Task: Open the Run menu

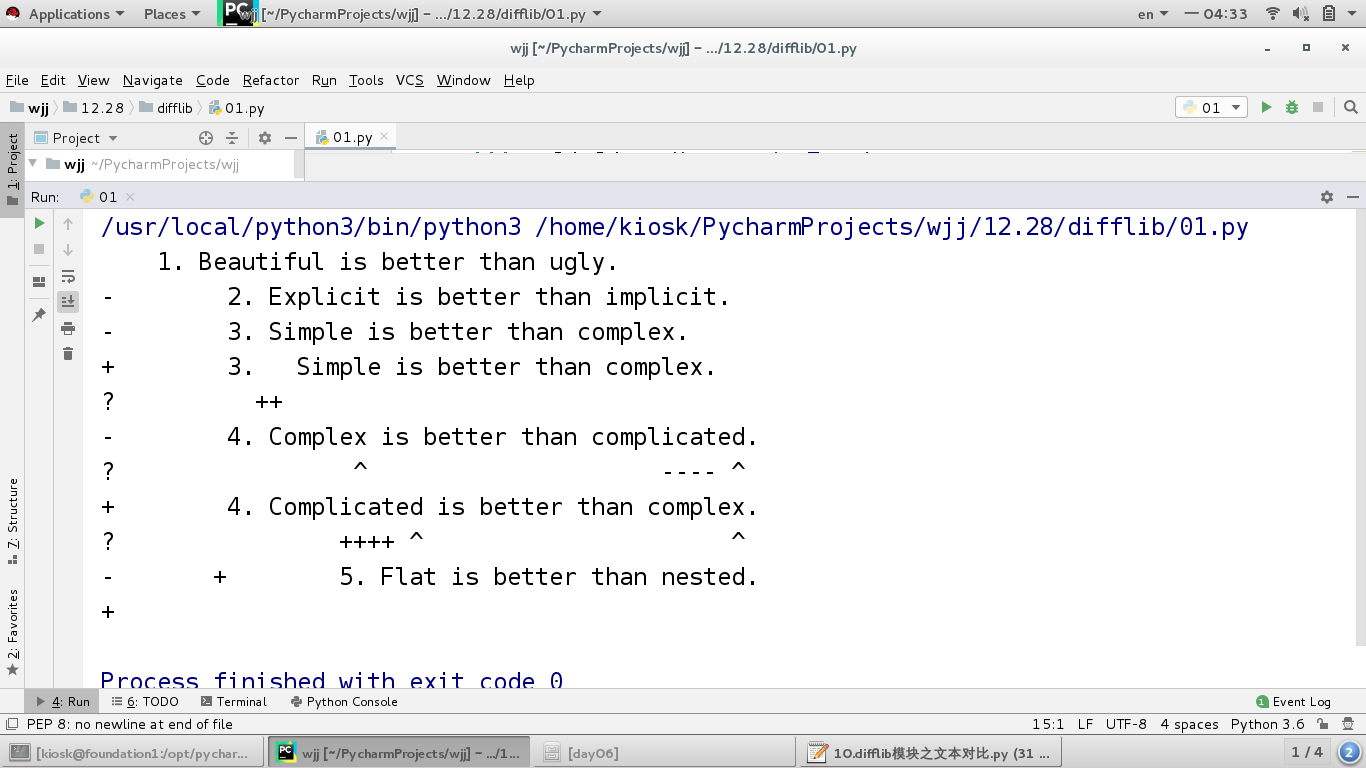Action: coord(324,80)
